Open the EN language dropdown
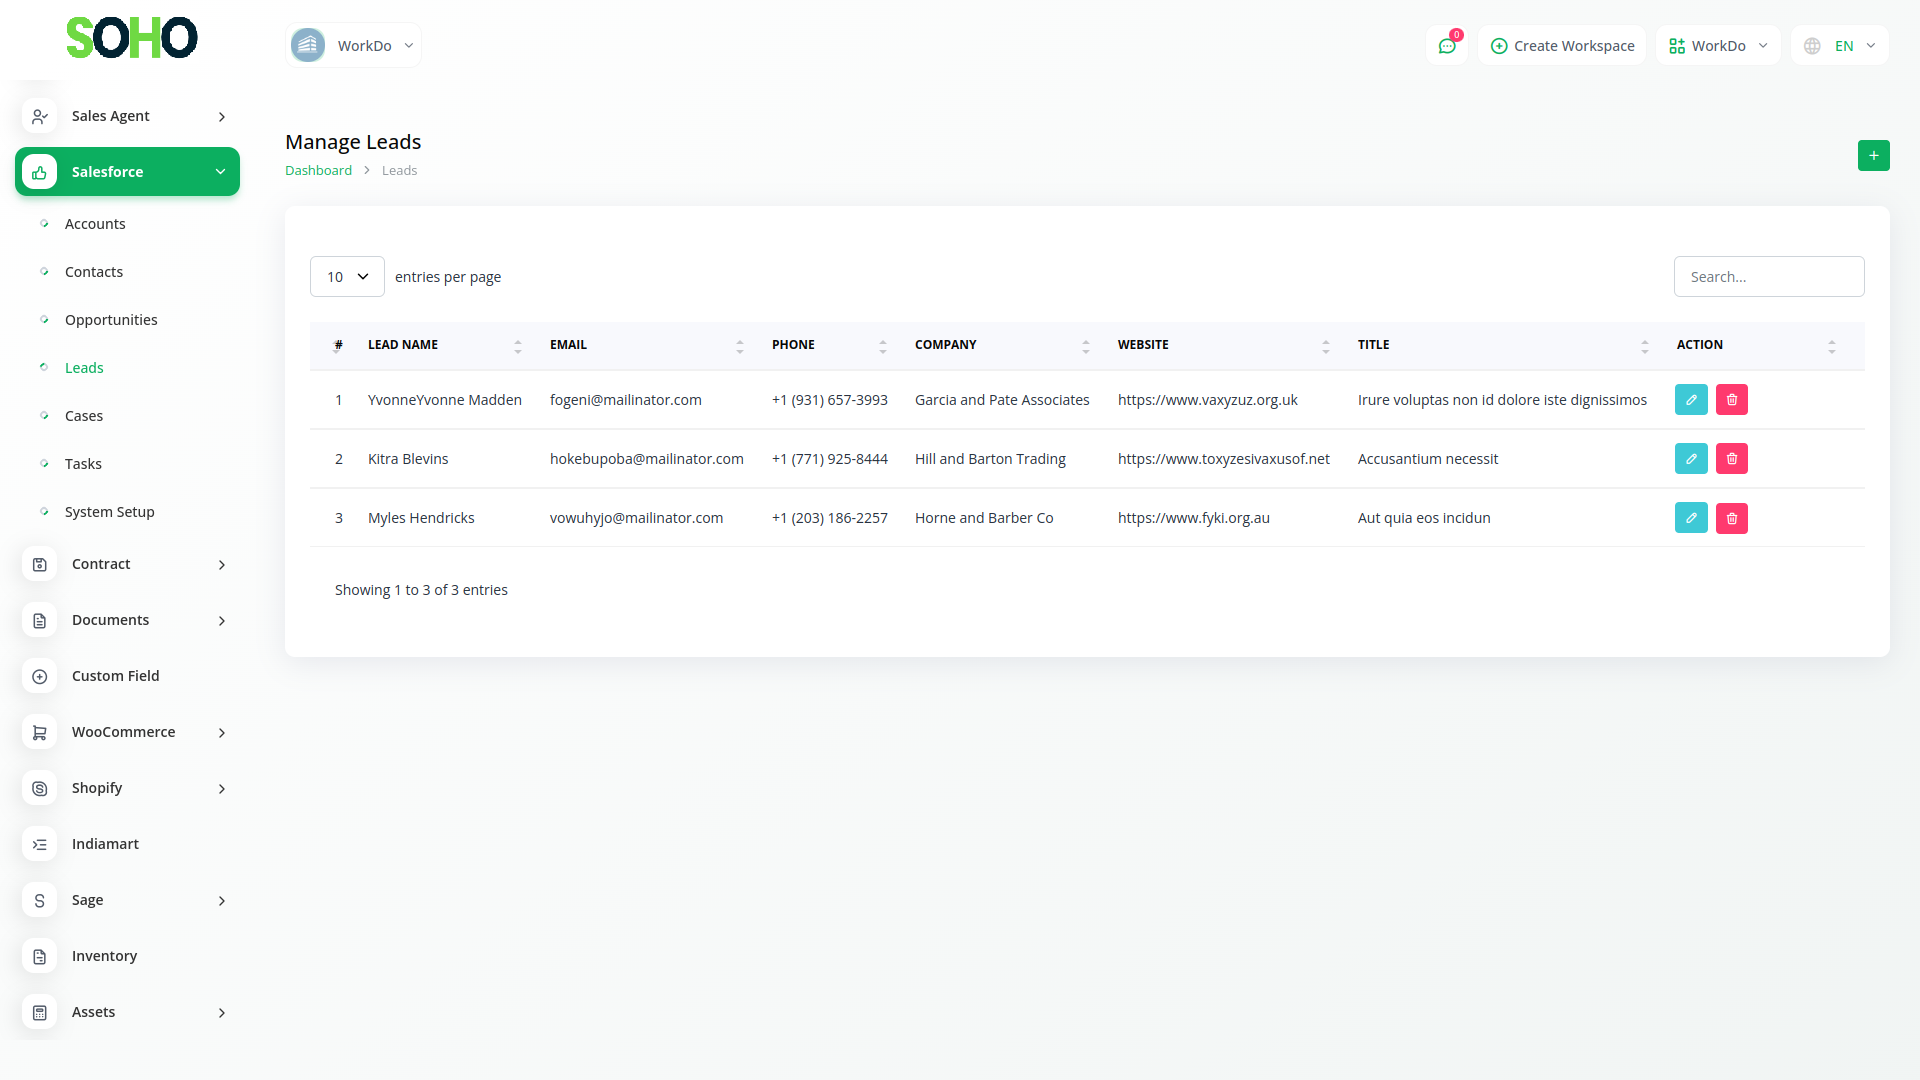Screen dimensions: 1920x1080 click(x=1840, y=46)
